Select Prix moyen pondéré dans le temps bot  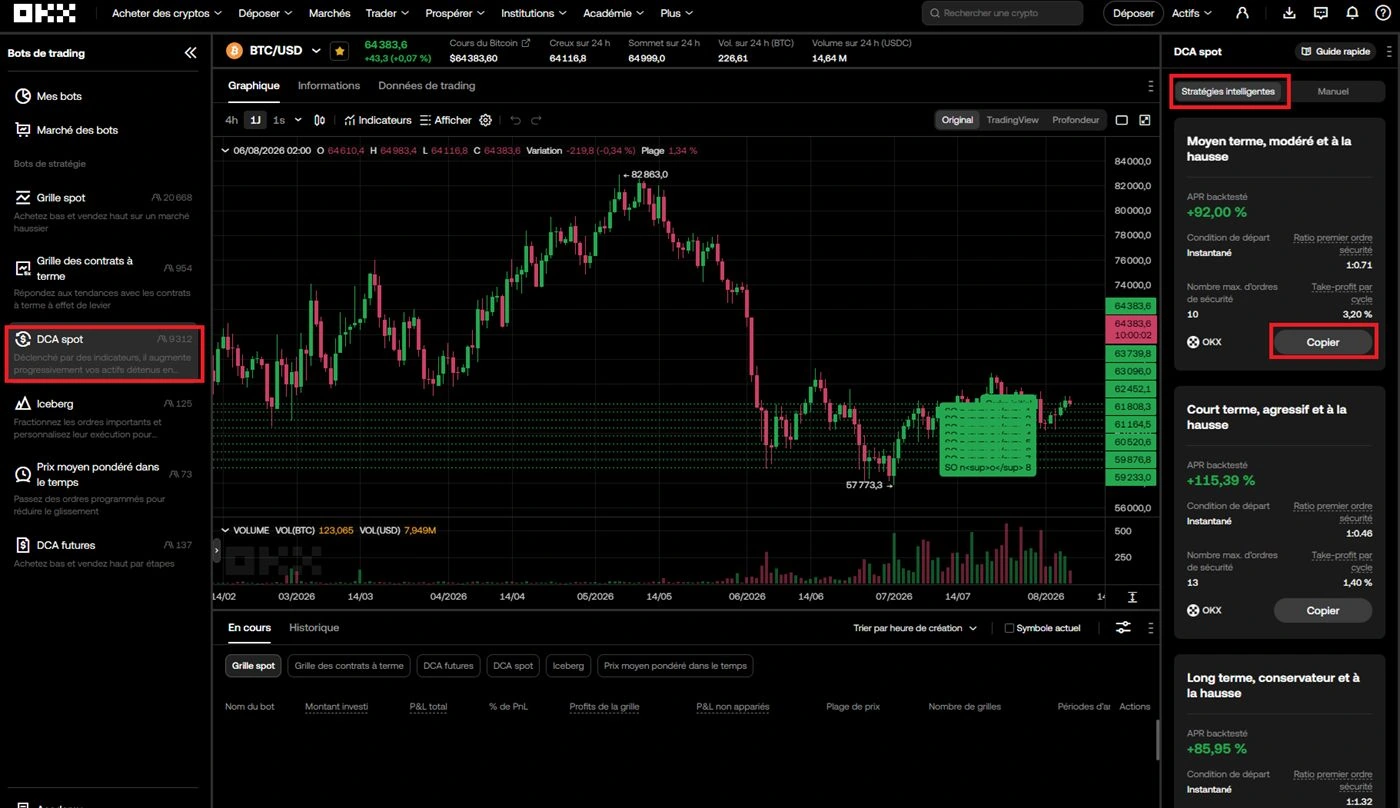pyautogui.click(x=104, y=488)
